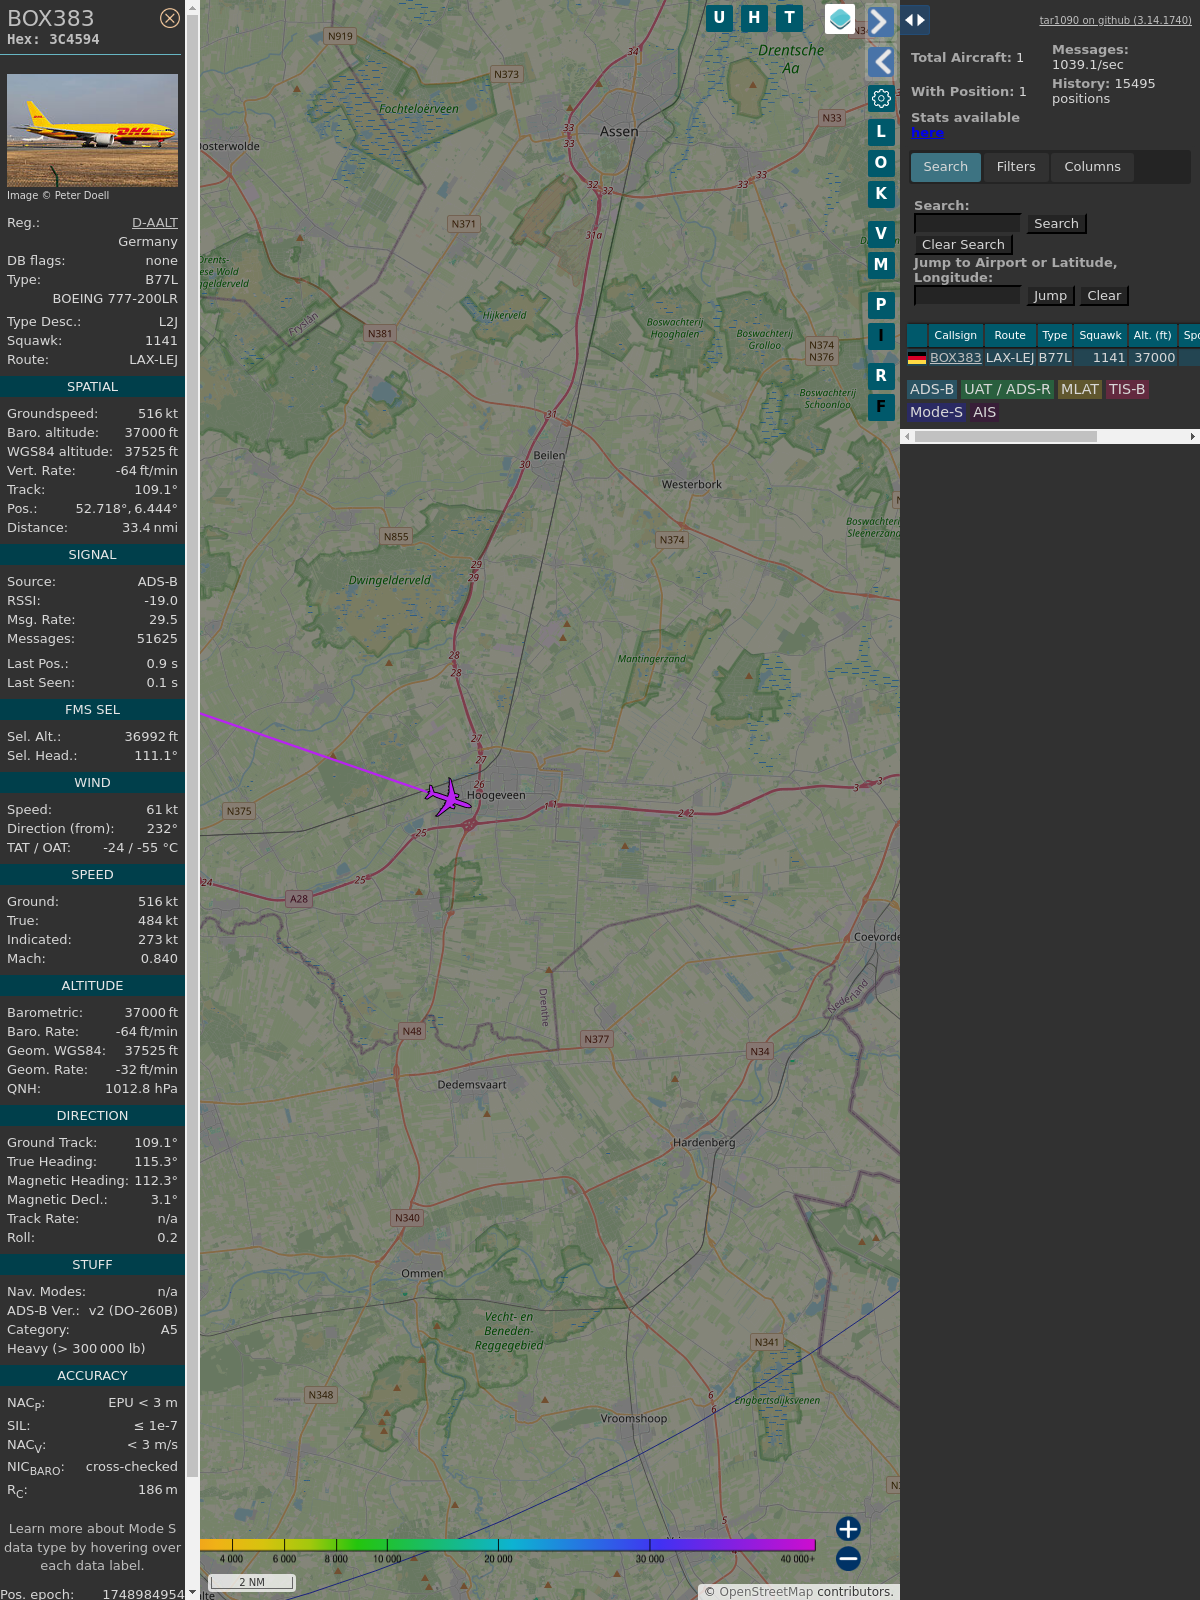Viewport: 1200px width, 1600px height.
Task: Open the settings gear on map
Action: pyautogui.click(x=881, y=98)
